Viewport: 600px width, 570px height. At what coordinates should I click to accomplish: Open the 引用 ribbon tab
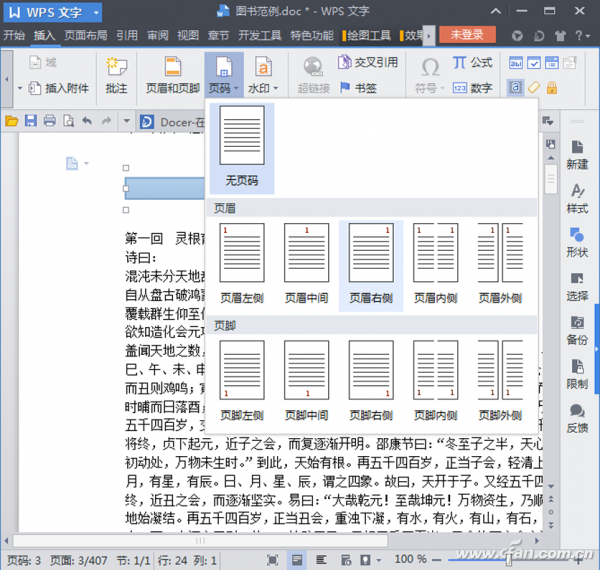pos(127,35)
